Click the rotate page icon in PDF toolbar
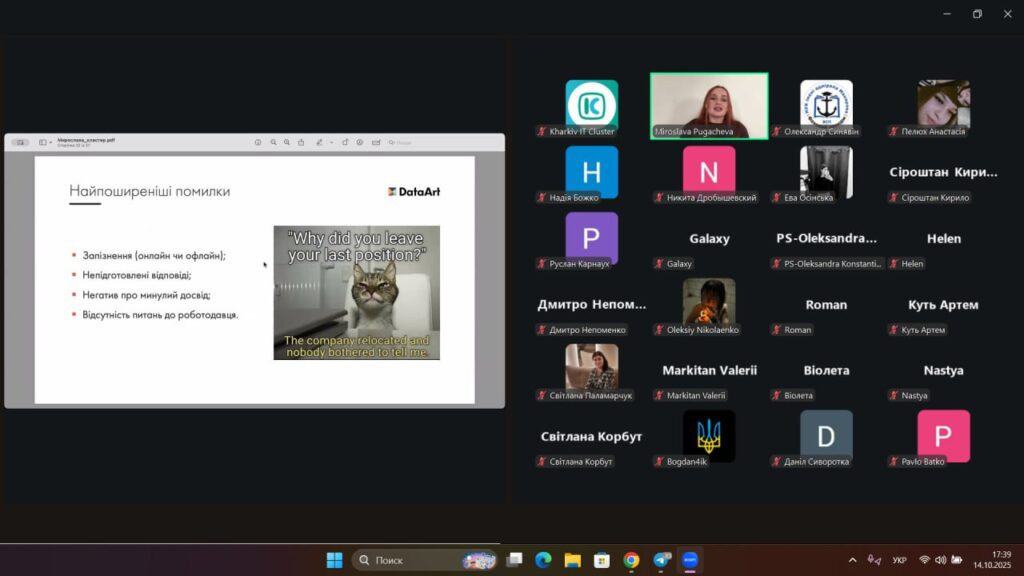Viewport: 1024px width, 576px height. coord(345,142)
